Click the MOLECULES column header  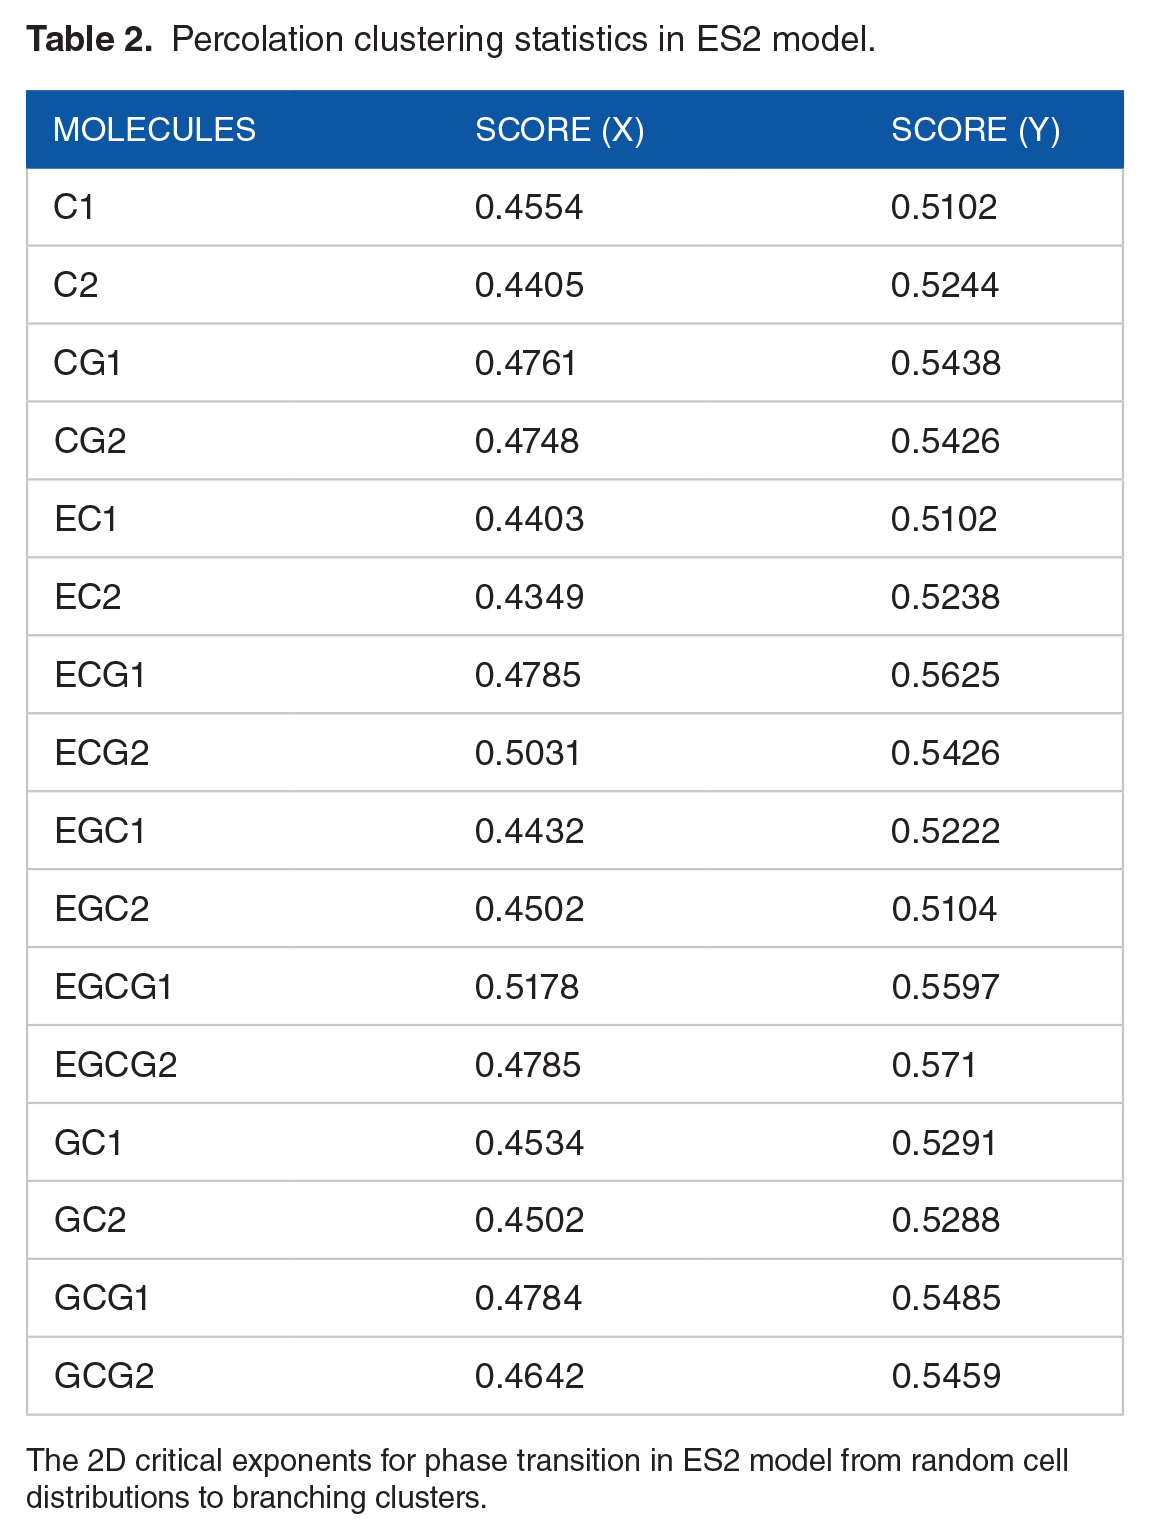click(x=154, y=130)
